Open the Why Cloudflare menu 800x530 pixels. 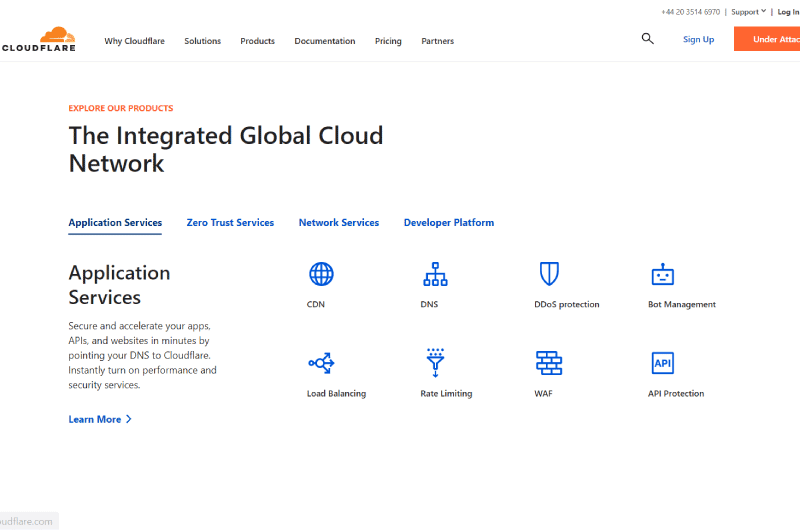135,41
